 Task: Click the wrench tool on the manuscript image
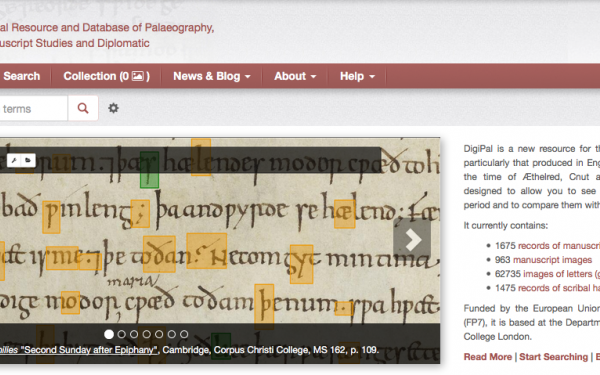coord(14,160)
